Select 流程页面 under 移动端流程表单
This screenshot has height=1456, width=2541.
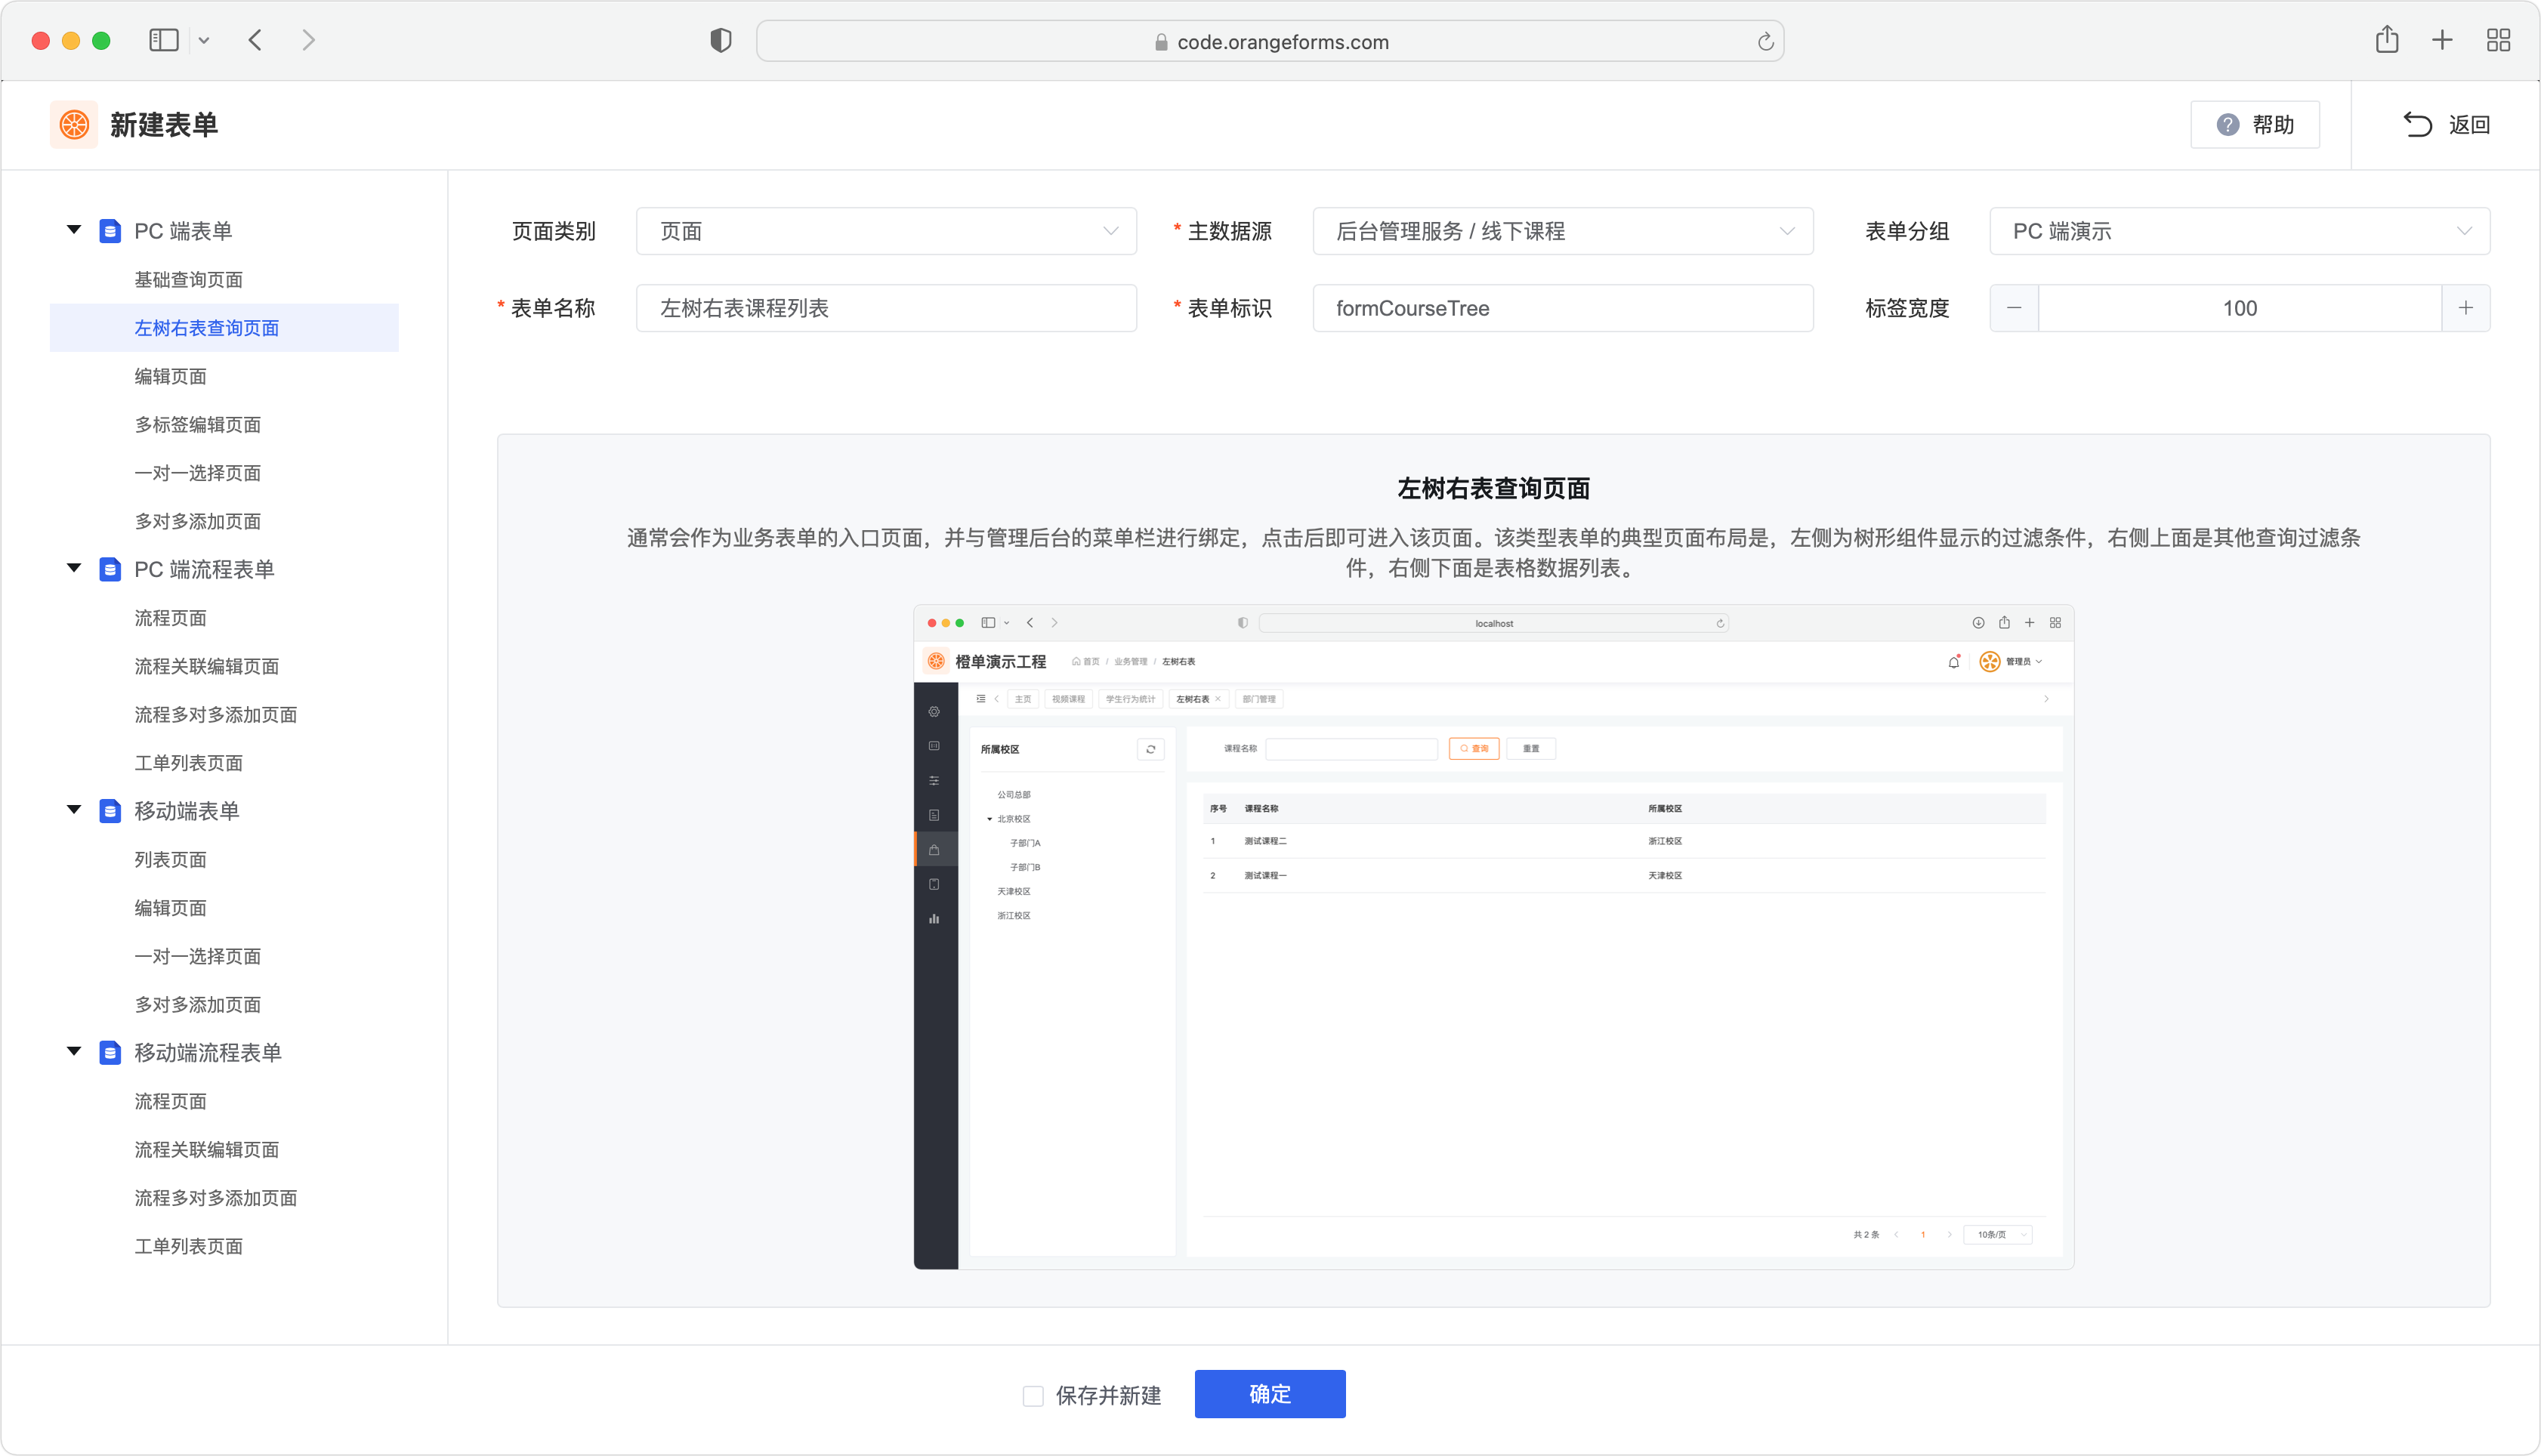coord(171,1101)
